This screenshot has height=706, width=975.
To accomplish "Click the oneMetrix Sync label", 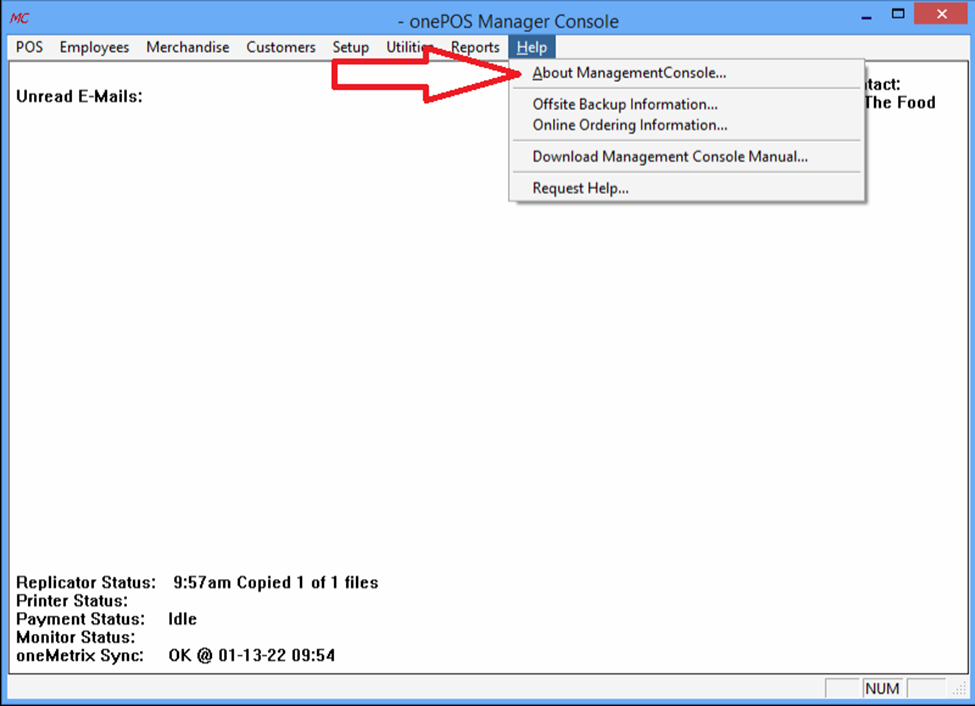I will 80,656.
